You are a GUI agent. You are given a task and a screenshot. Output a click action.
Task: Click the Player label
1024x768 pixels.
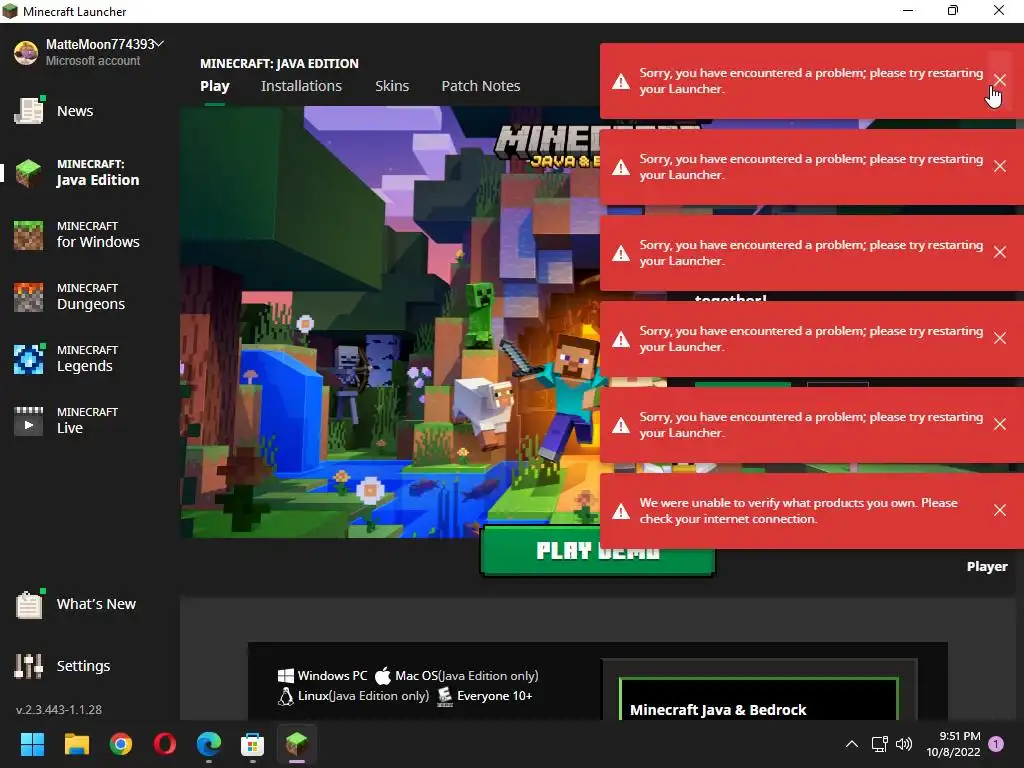click(x=987, y=566)
